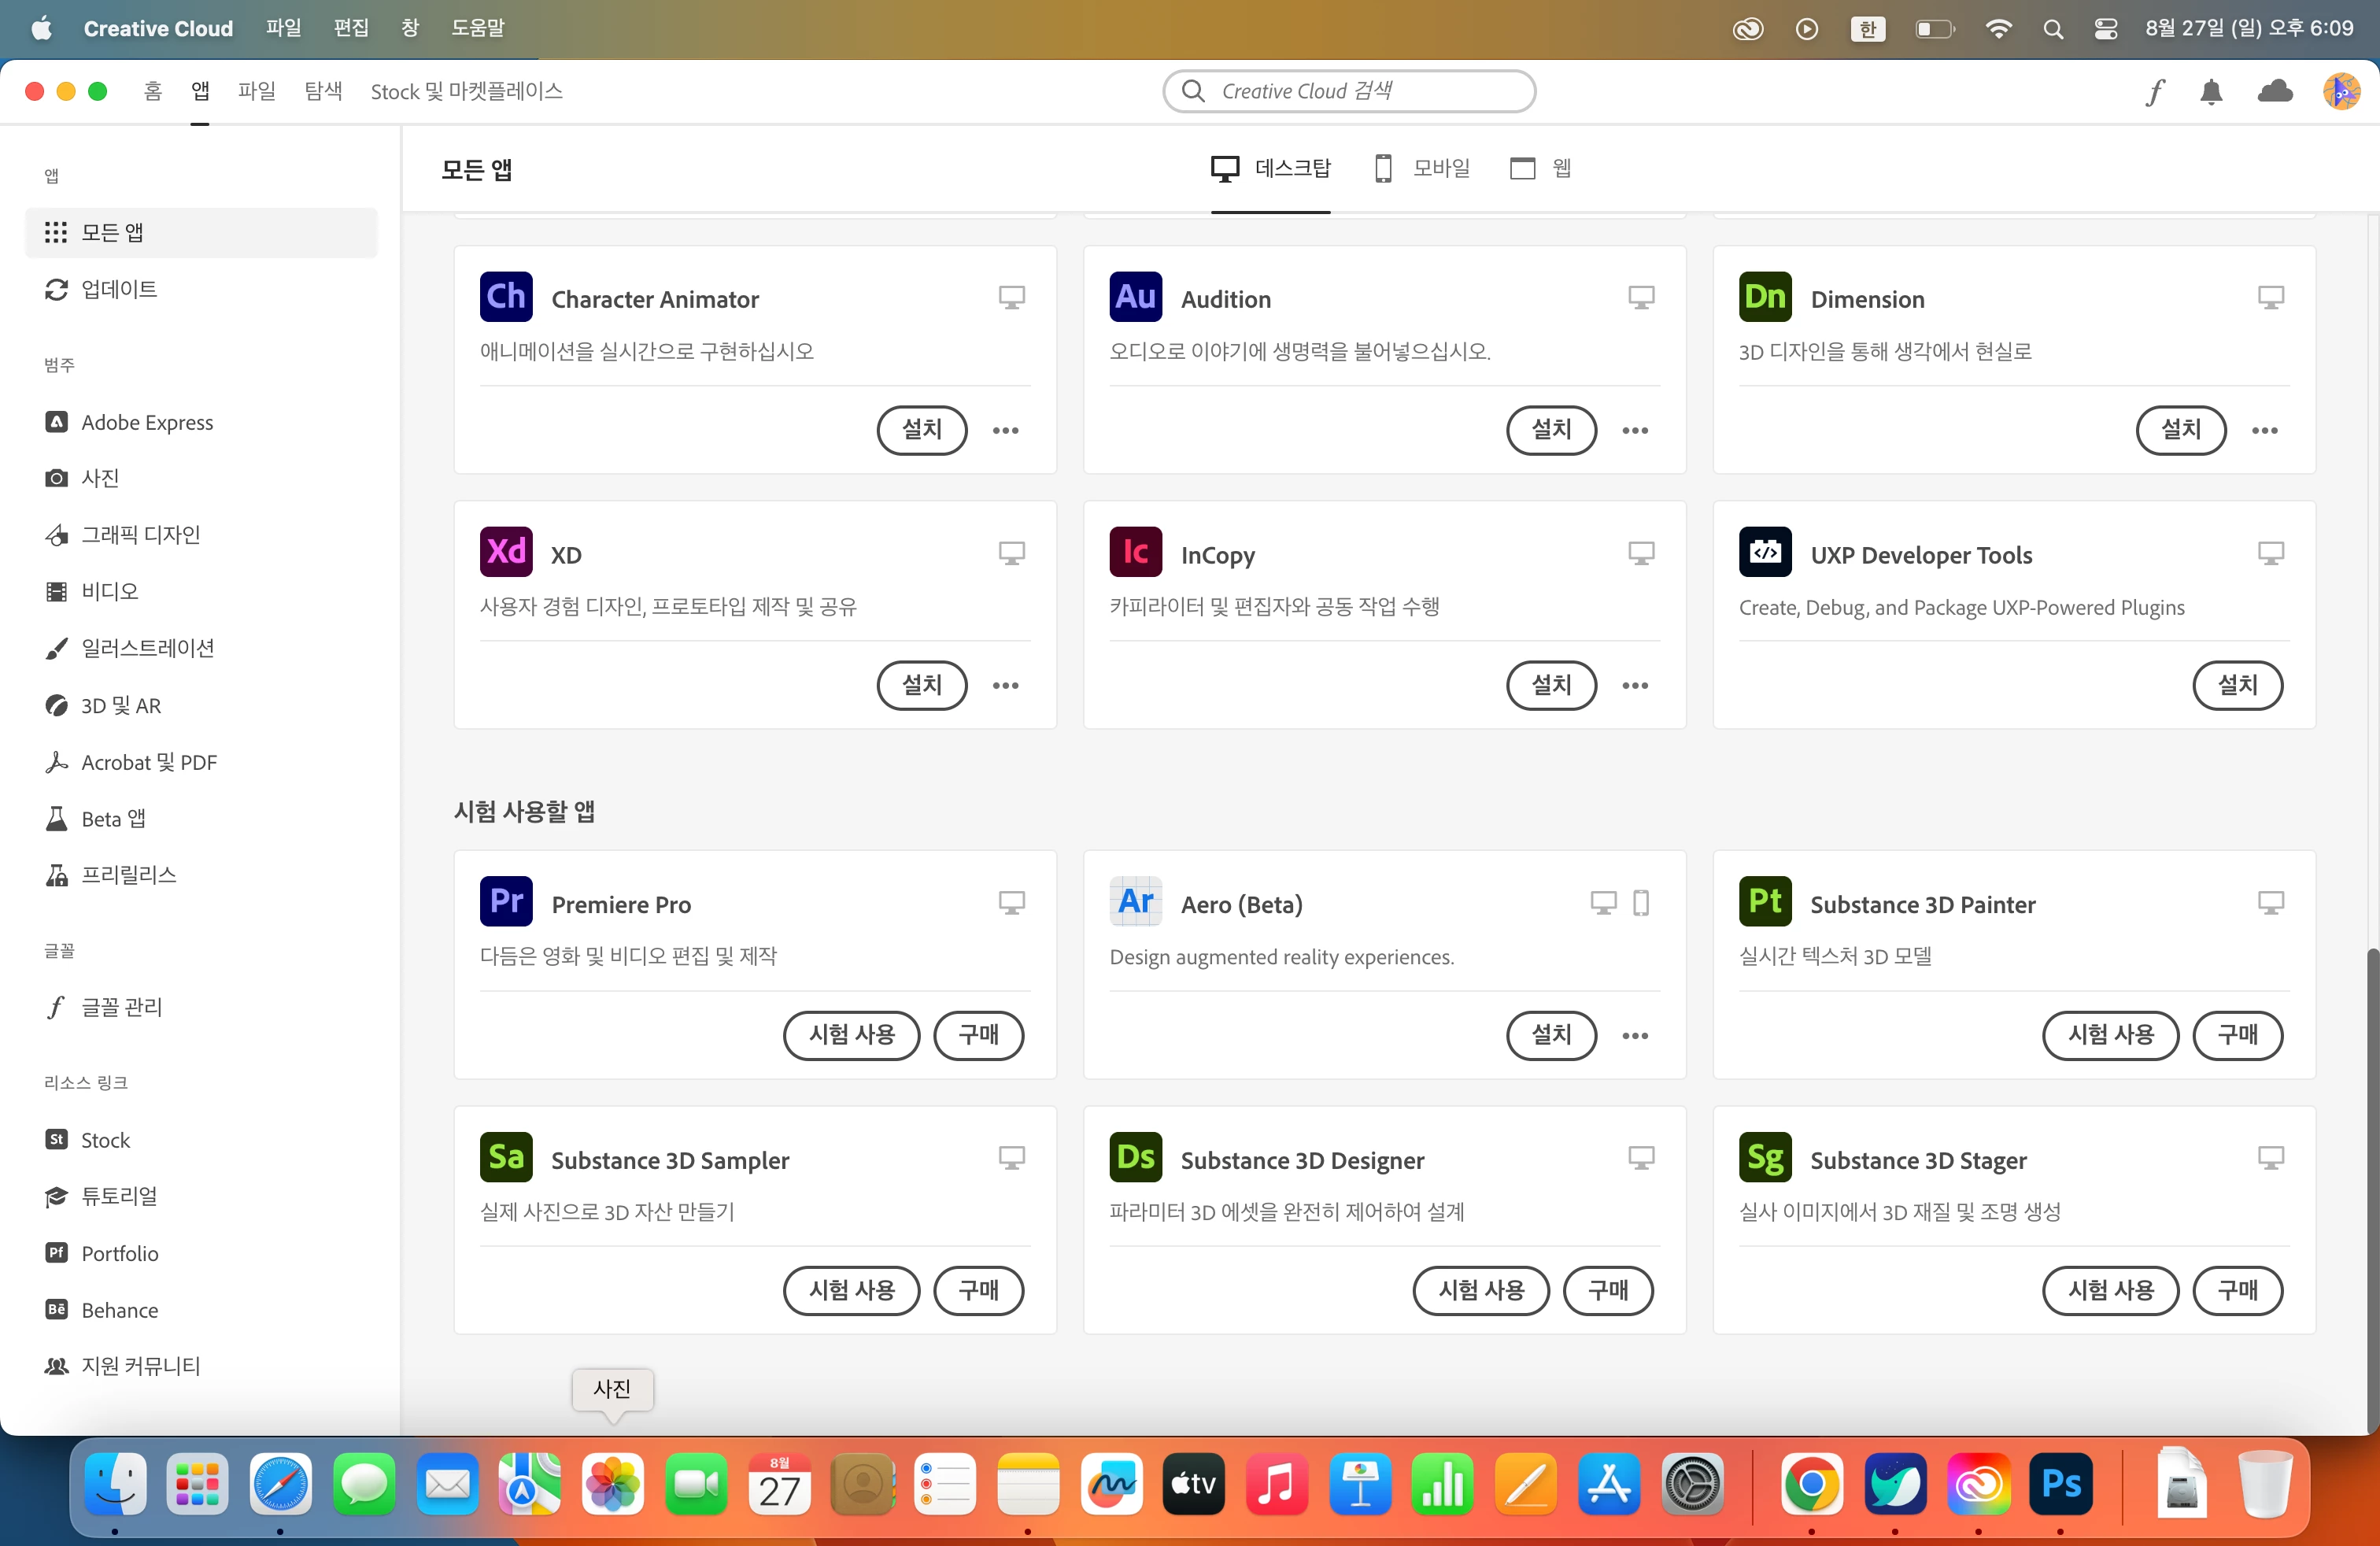Select Adobe Express in the sidebar
Viewport: 2380px width, 1546px height.
click(x=147, y=422)
